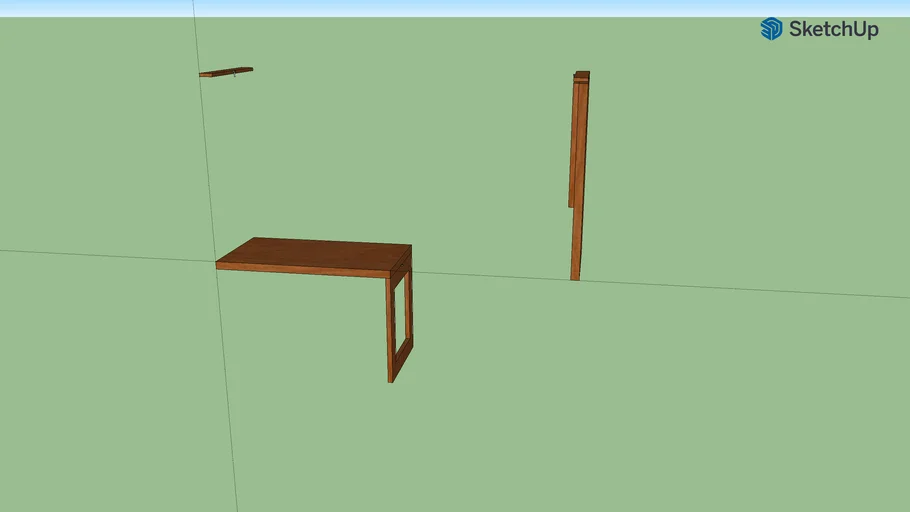The image size is (910, 512).
Task: Click the horizontal axis line right of post
Action: (x=750, y=289)
